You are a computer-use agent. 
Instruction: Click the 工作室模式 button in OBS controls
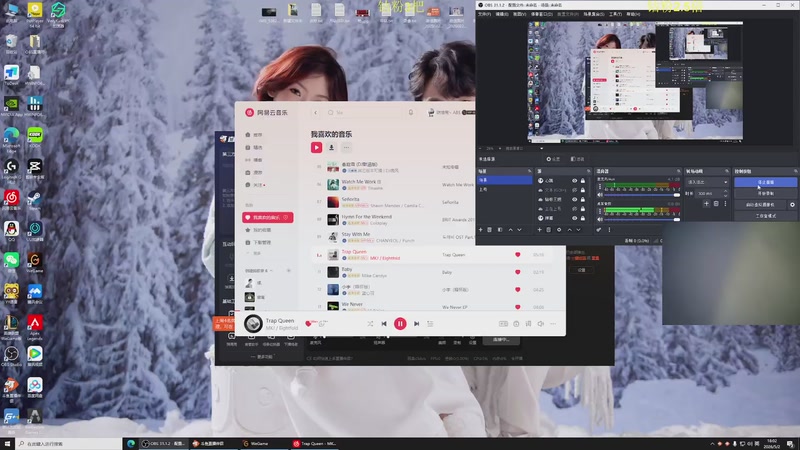click(765, 216)
